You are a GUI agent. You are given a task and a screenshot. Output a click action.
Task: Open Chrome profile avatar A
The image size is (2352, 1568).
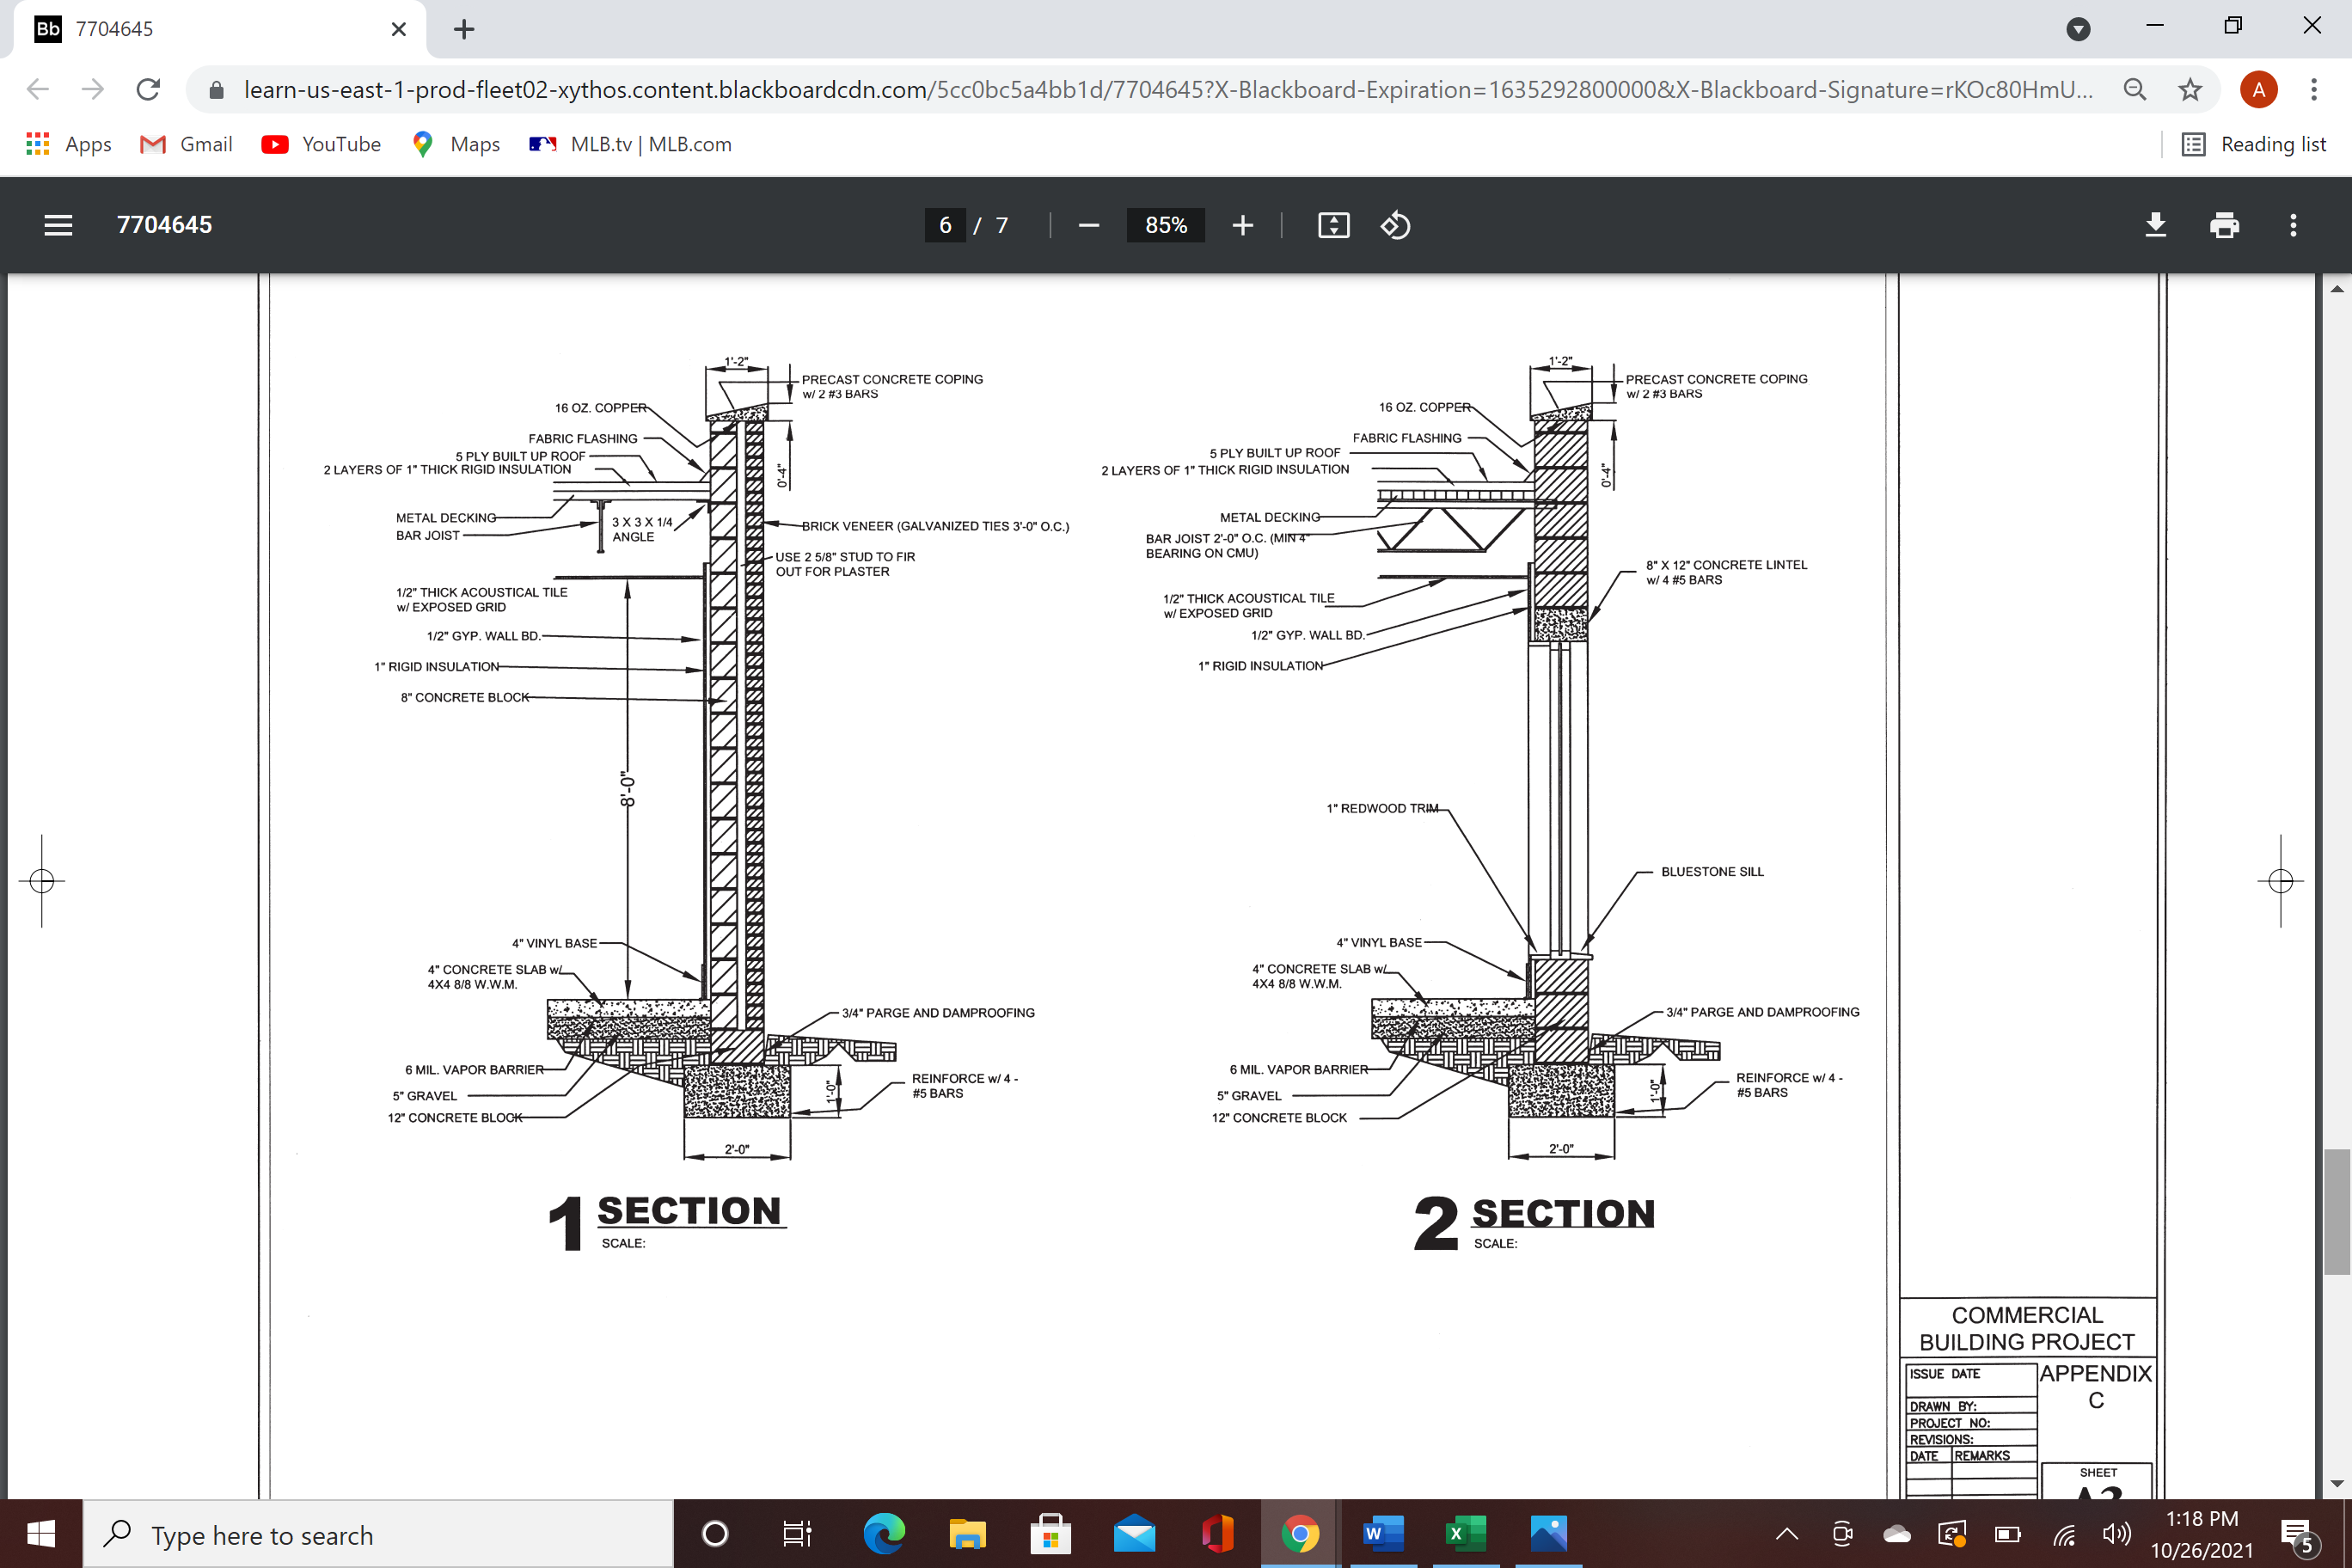click(x=2258, y=90)
